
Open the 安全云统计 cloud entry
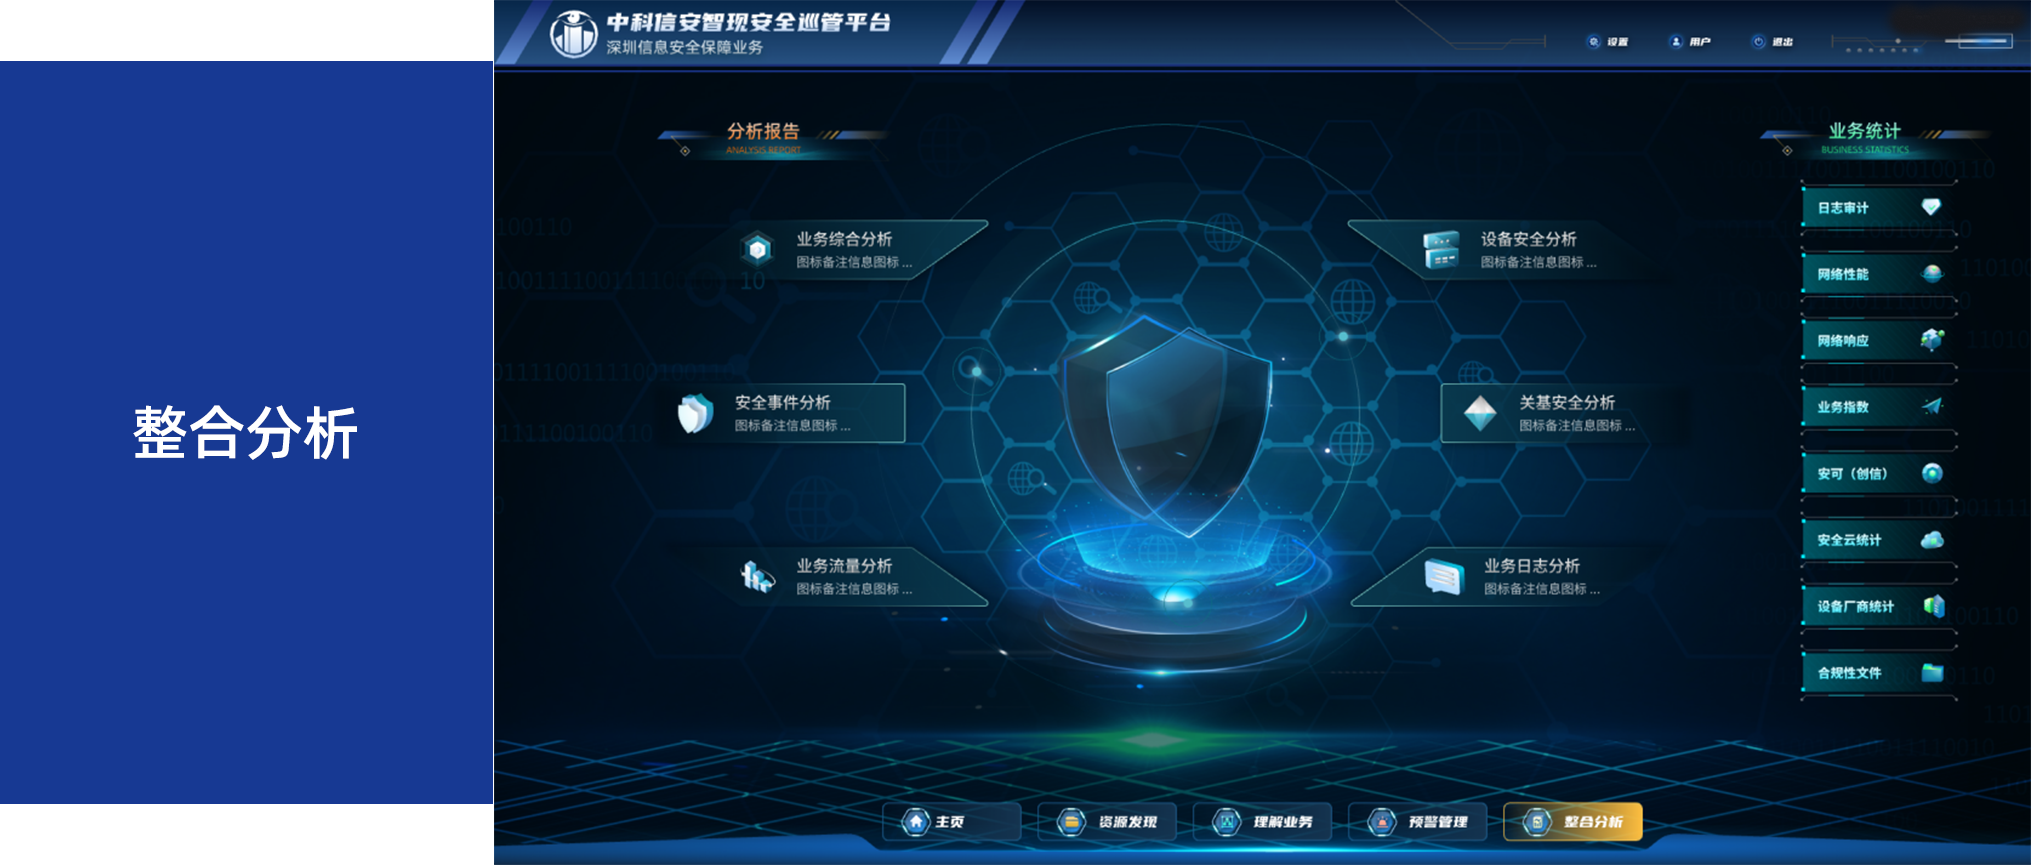[1879, 540]
